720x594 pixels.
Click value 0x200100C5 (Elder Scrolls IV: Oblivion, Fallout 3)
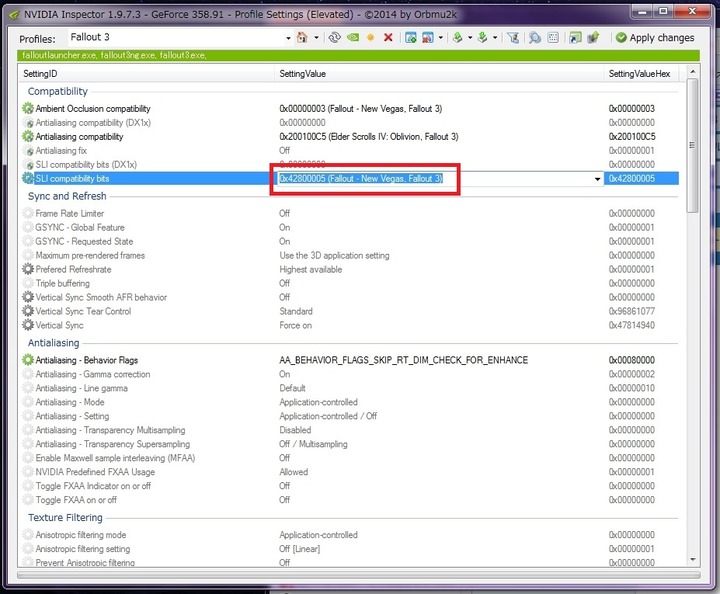(x=369, y=136)
